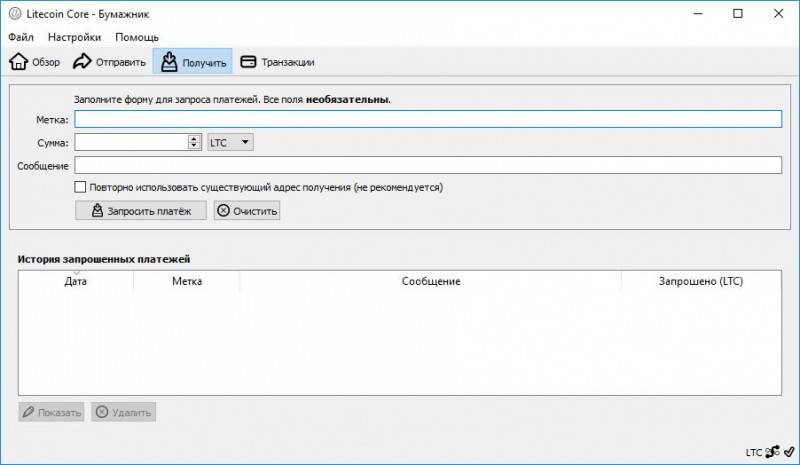Click the Показать show button
Image resolution: width=800 pixels, height=465 pixels.
pos(52,412)
